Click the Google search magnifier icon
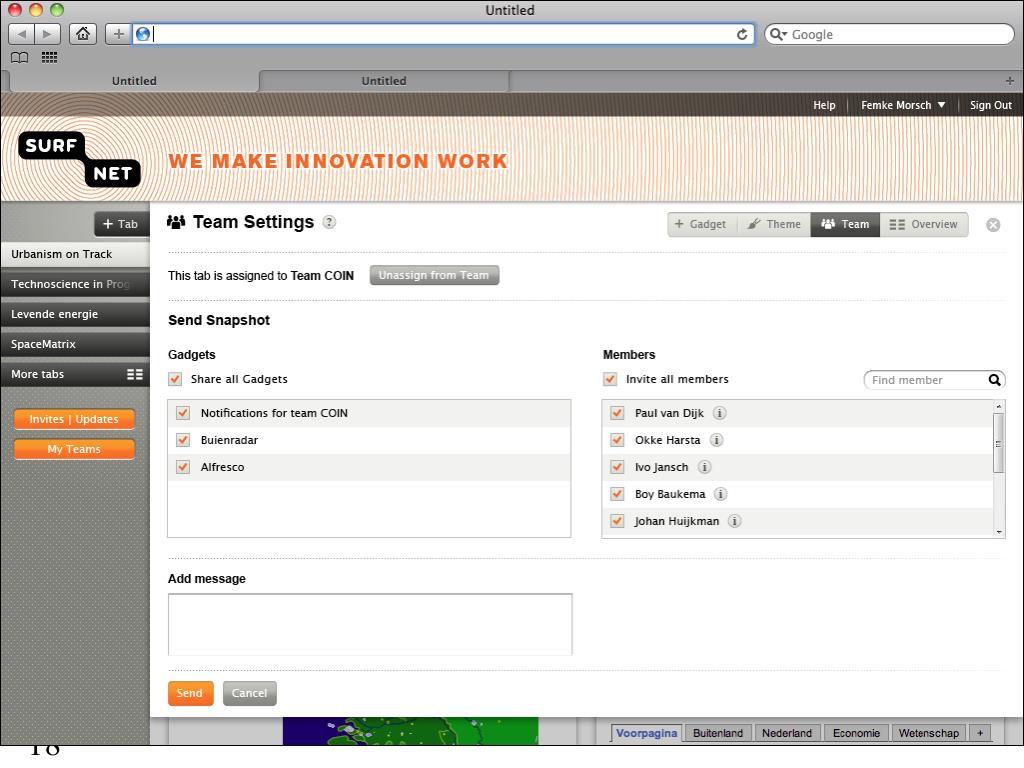 pyautogui.click(x=777, y=34)
